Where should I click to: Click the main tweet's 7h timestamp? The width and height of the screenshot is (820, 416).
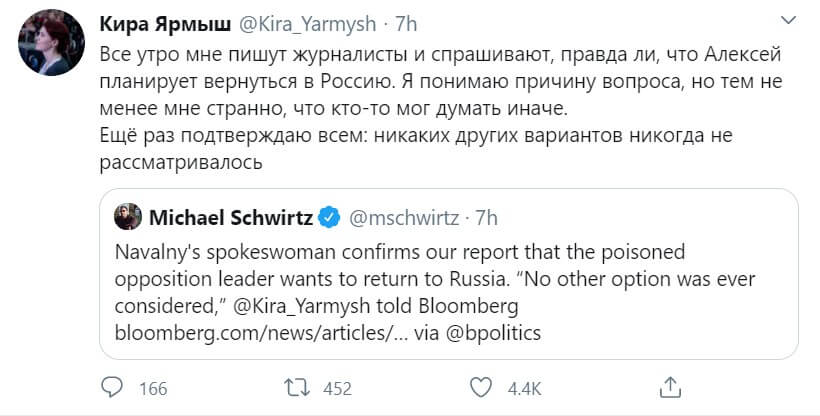pos(407,24)
